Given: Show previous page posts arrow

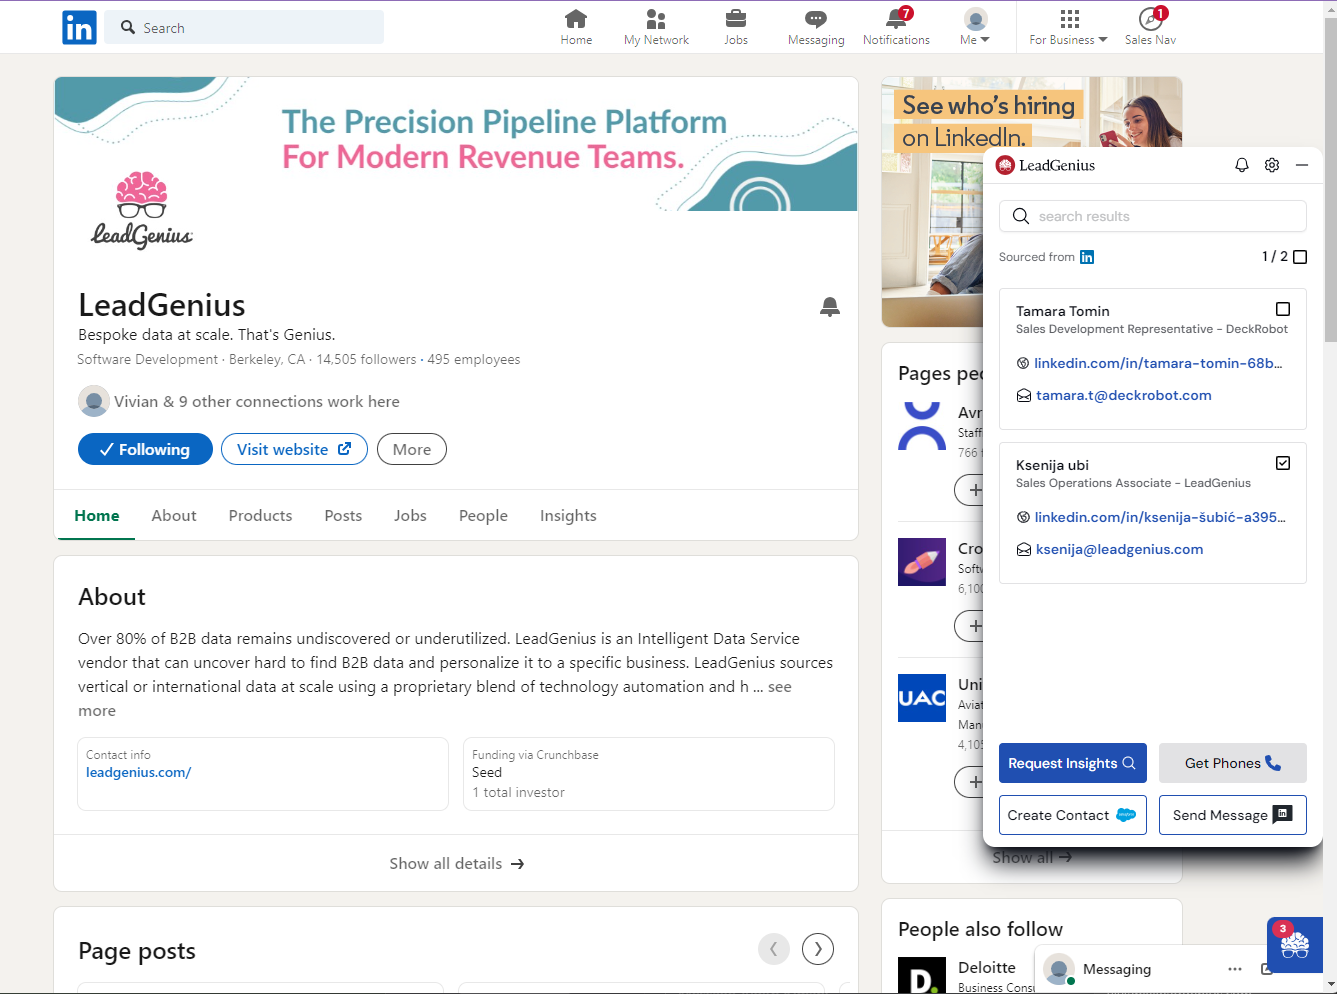Looking at the screenshot, I should (x=774, y=949).
